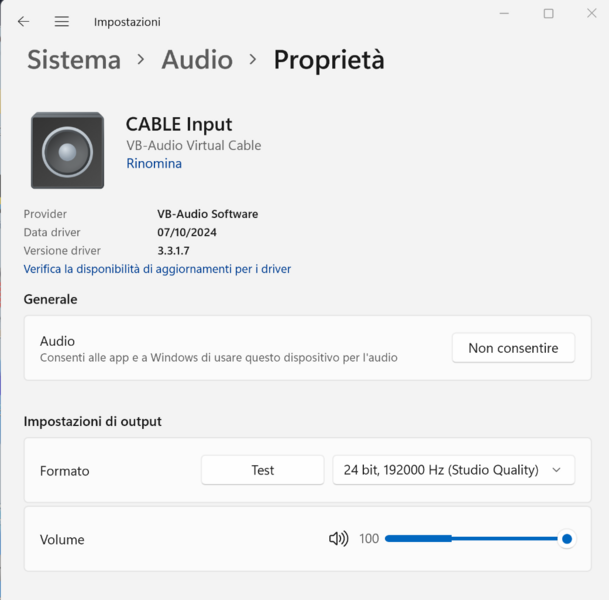The height and width of the screenshot is (600, 609).
Task: Click the Rinomina link
Action: (154, 164)
